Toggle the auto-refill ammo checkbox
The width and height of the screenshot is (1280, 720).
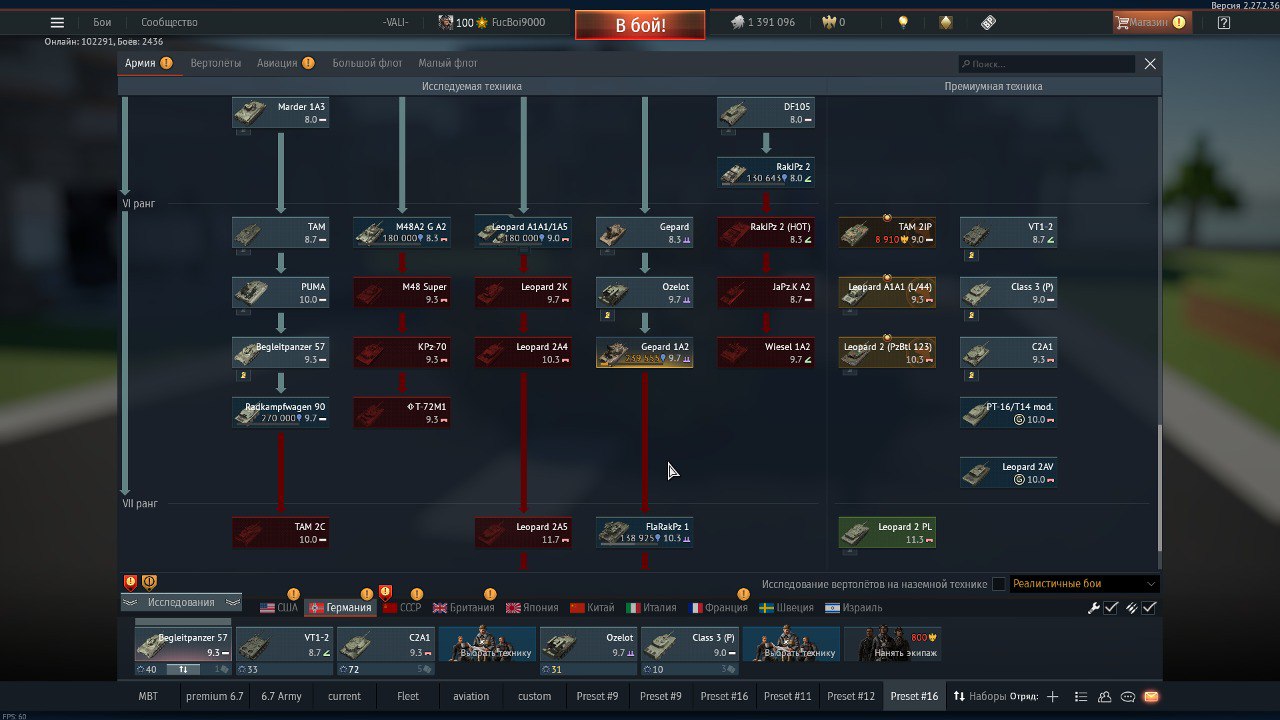point(1149,608)
